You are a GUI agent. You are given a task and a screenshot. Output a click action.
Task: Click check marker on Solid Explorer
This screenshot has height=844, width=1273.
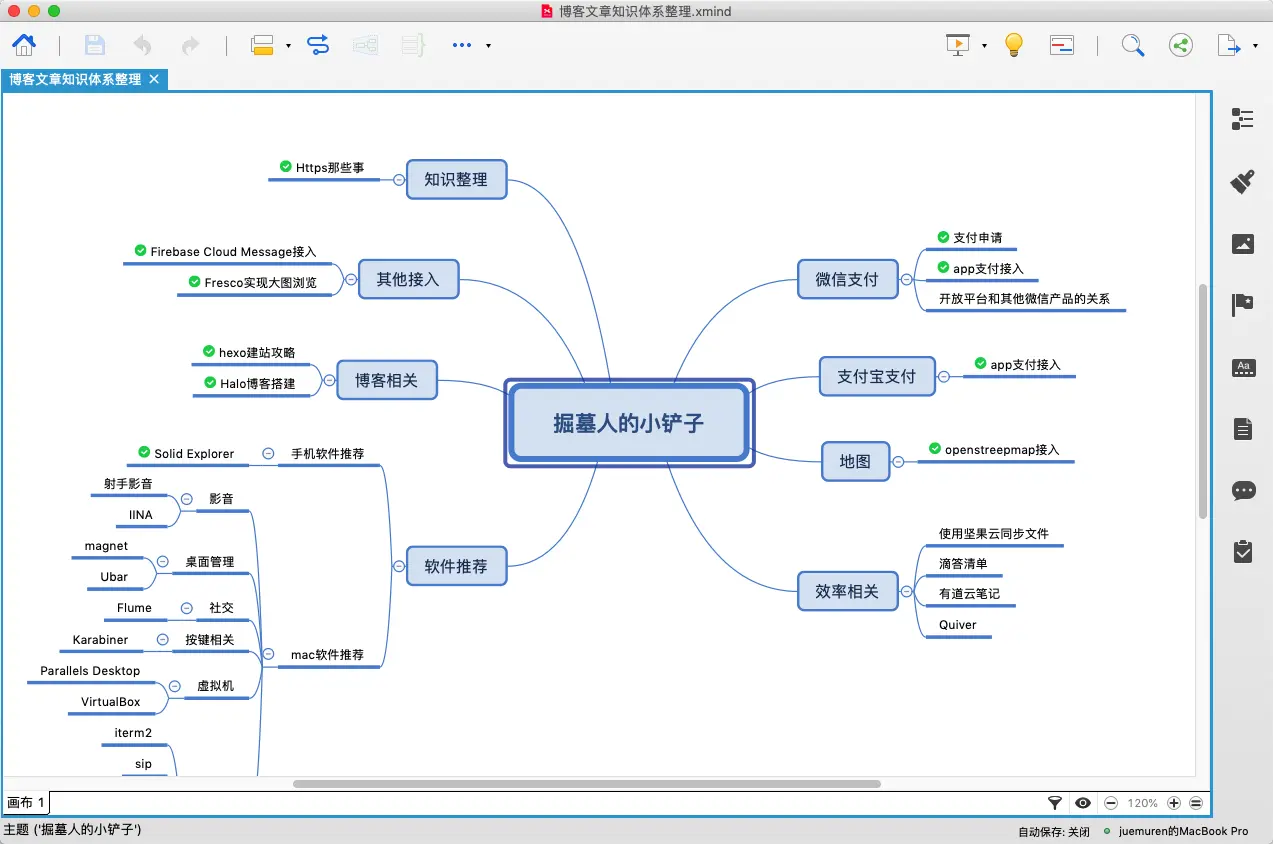[x=144, y=453]
